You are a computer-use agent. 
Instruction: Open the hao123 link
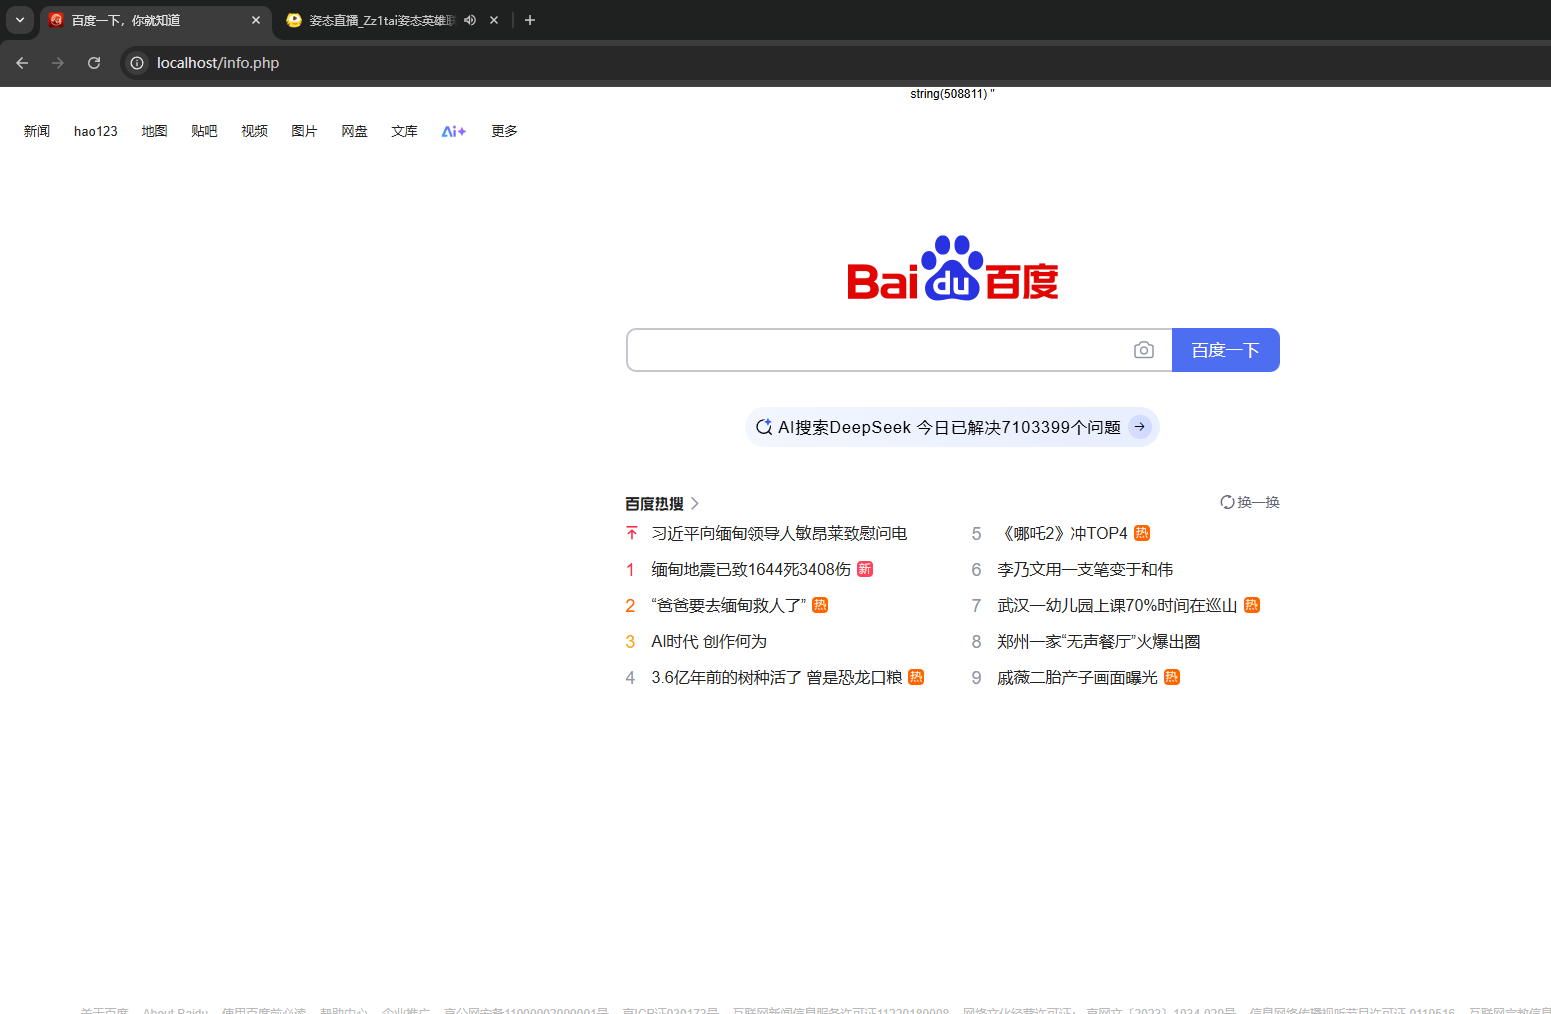(x=96, y=131)
